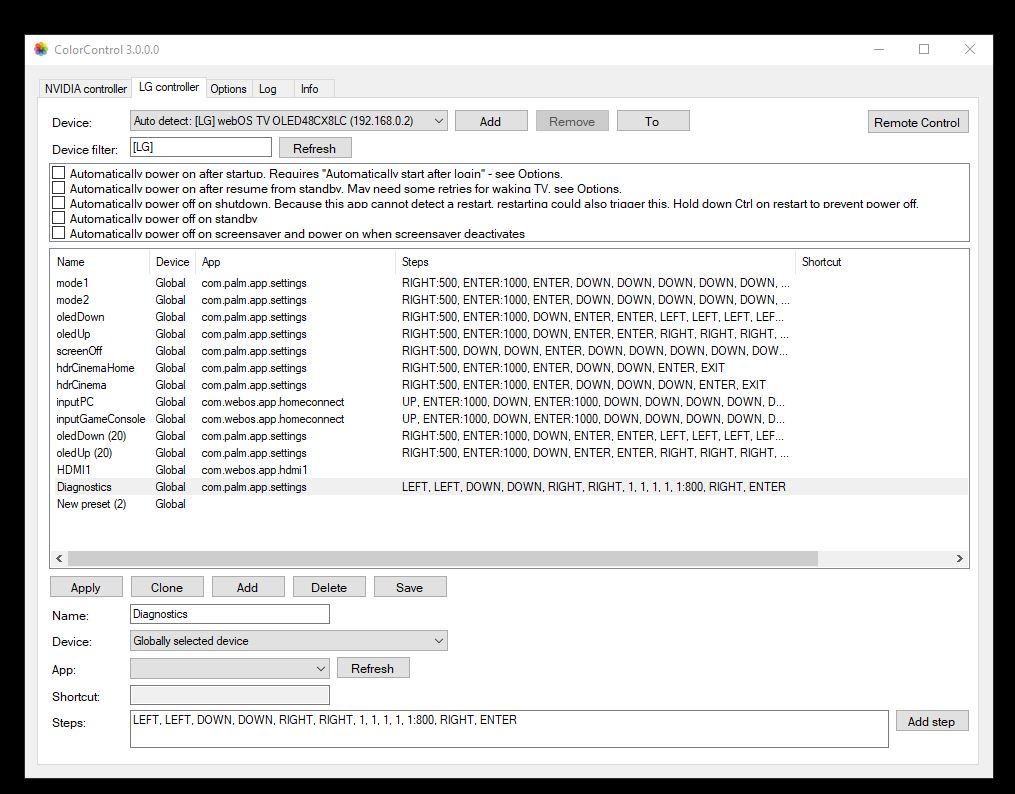Click into the Steps text box
1015x794 pixels.
509,729
